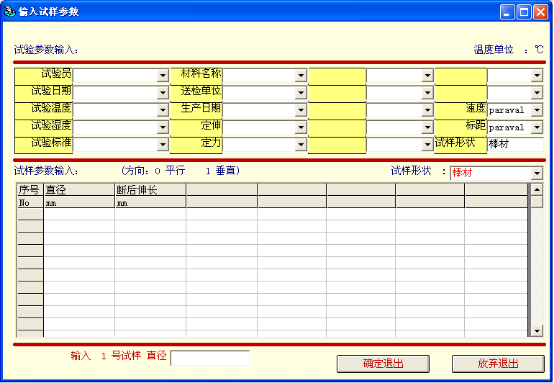The image size is (554, 383).
Task: Expand the 试验日期 combo box
Action: pos(163,93)
